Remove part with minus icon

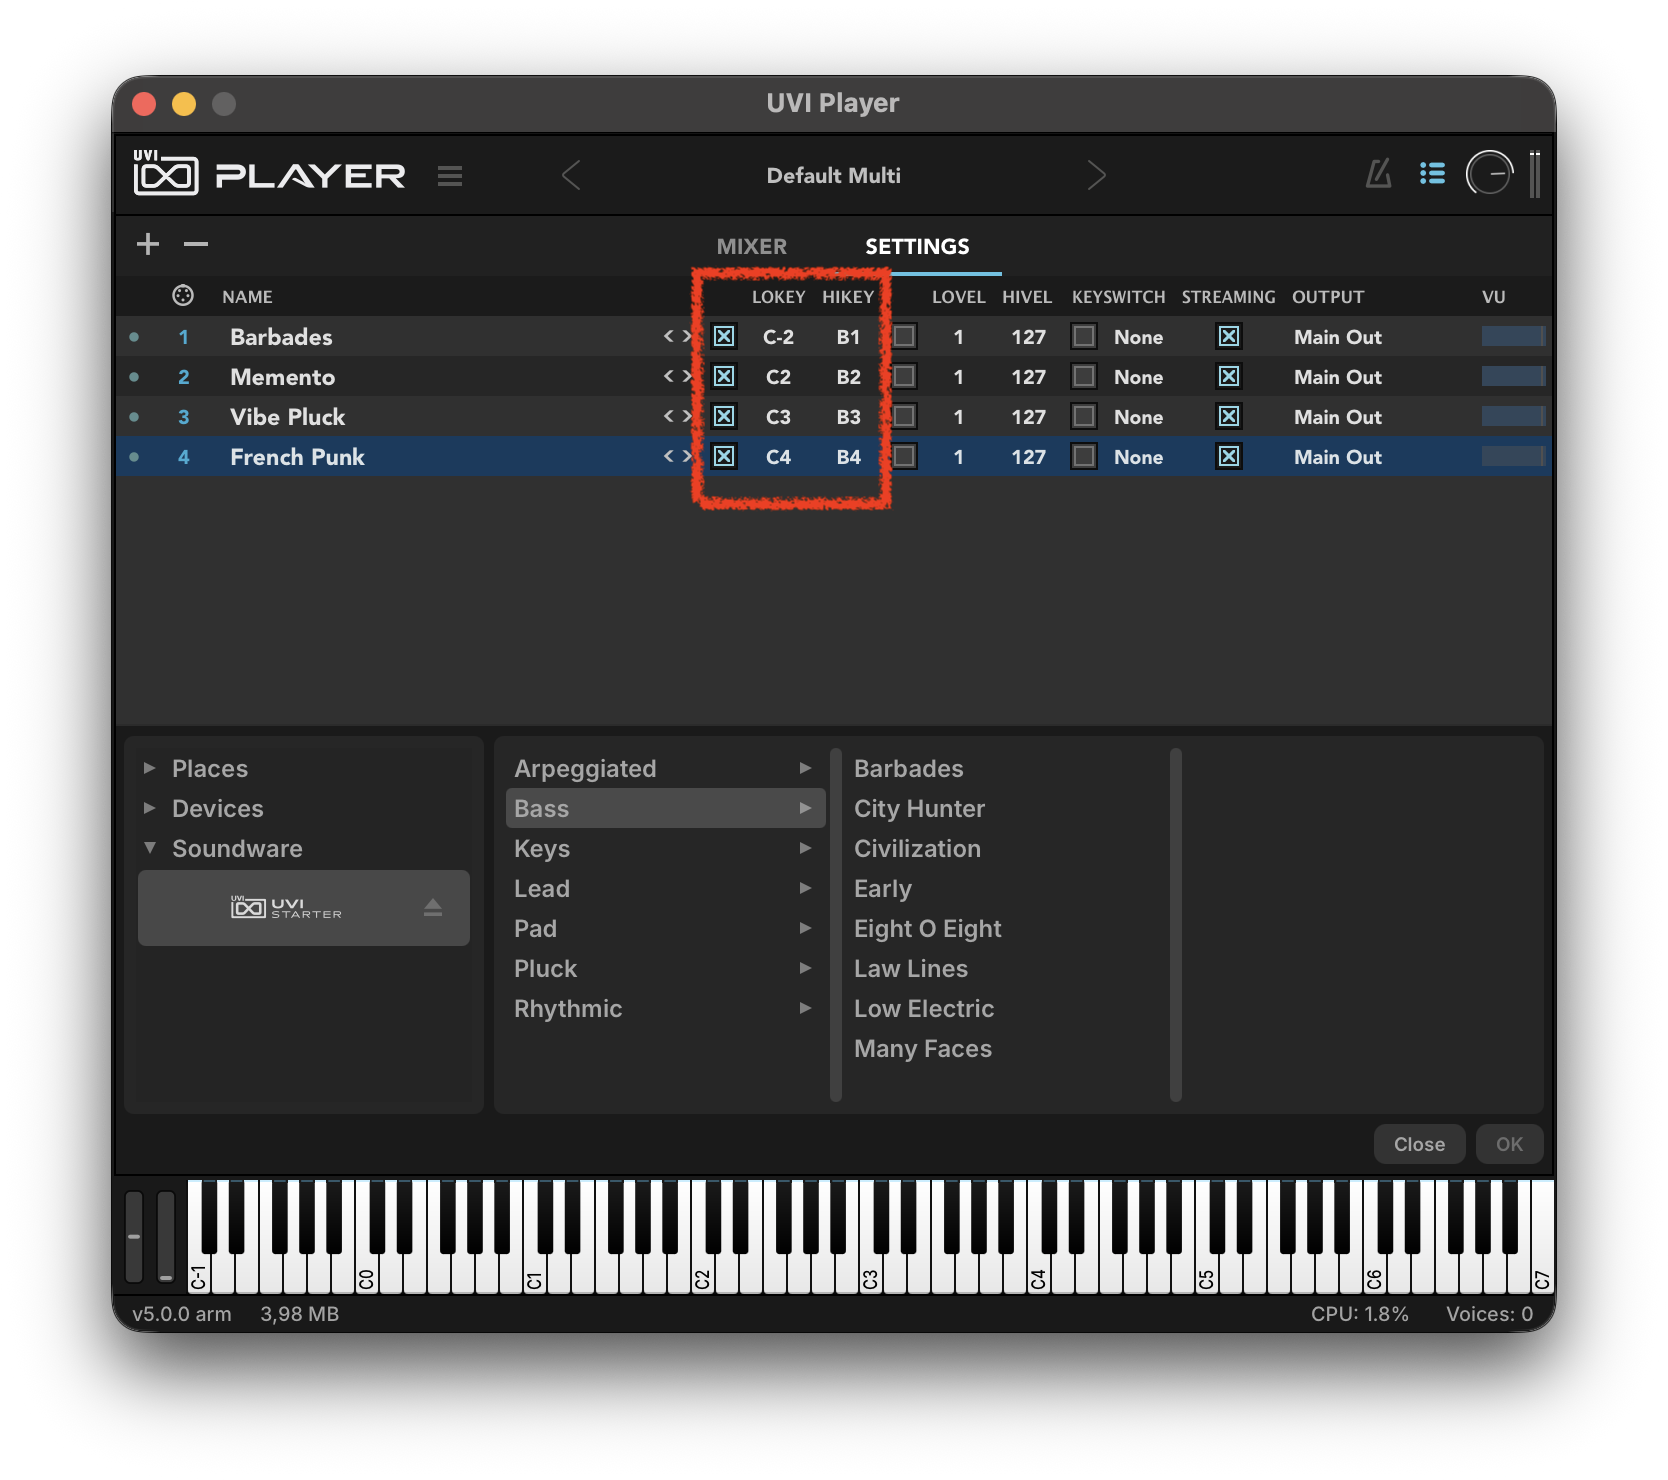(196, 244)
